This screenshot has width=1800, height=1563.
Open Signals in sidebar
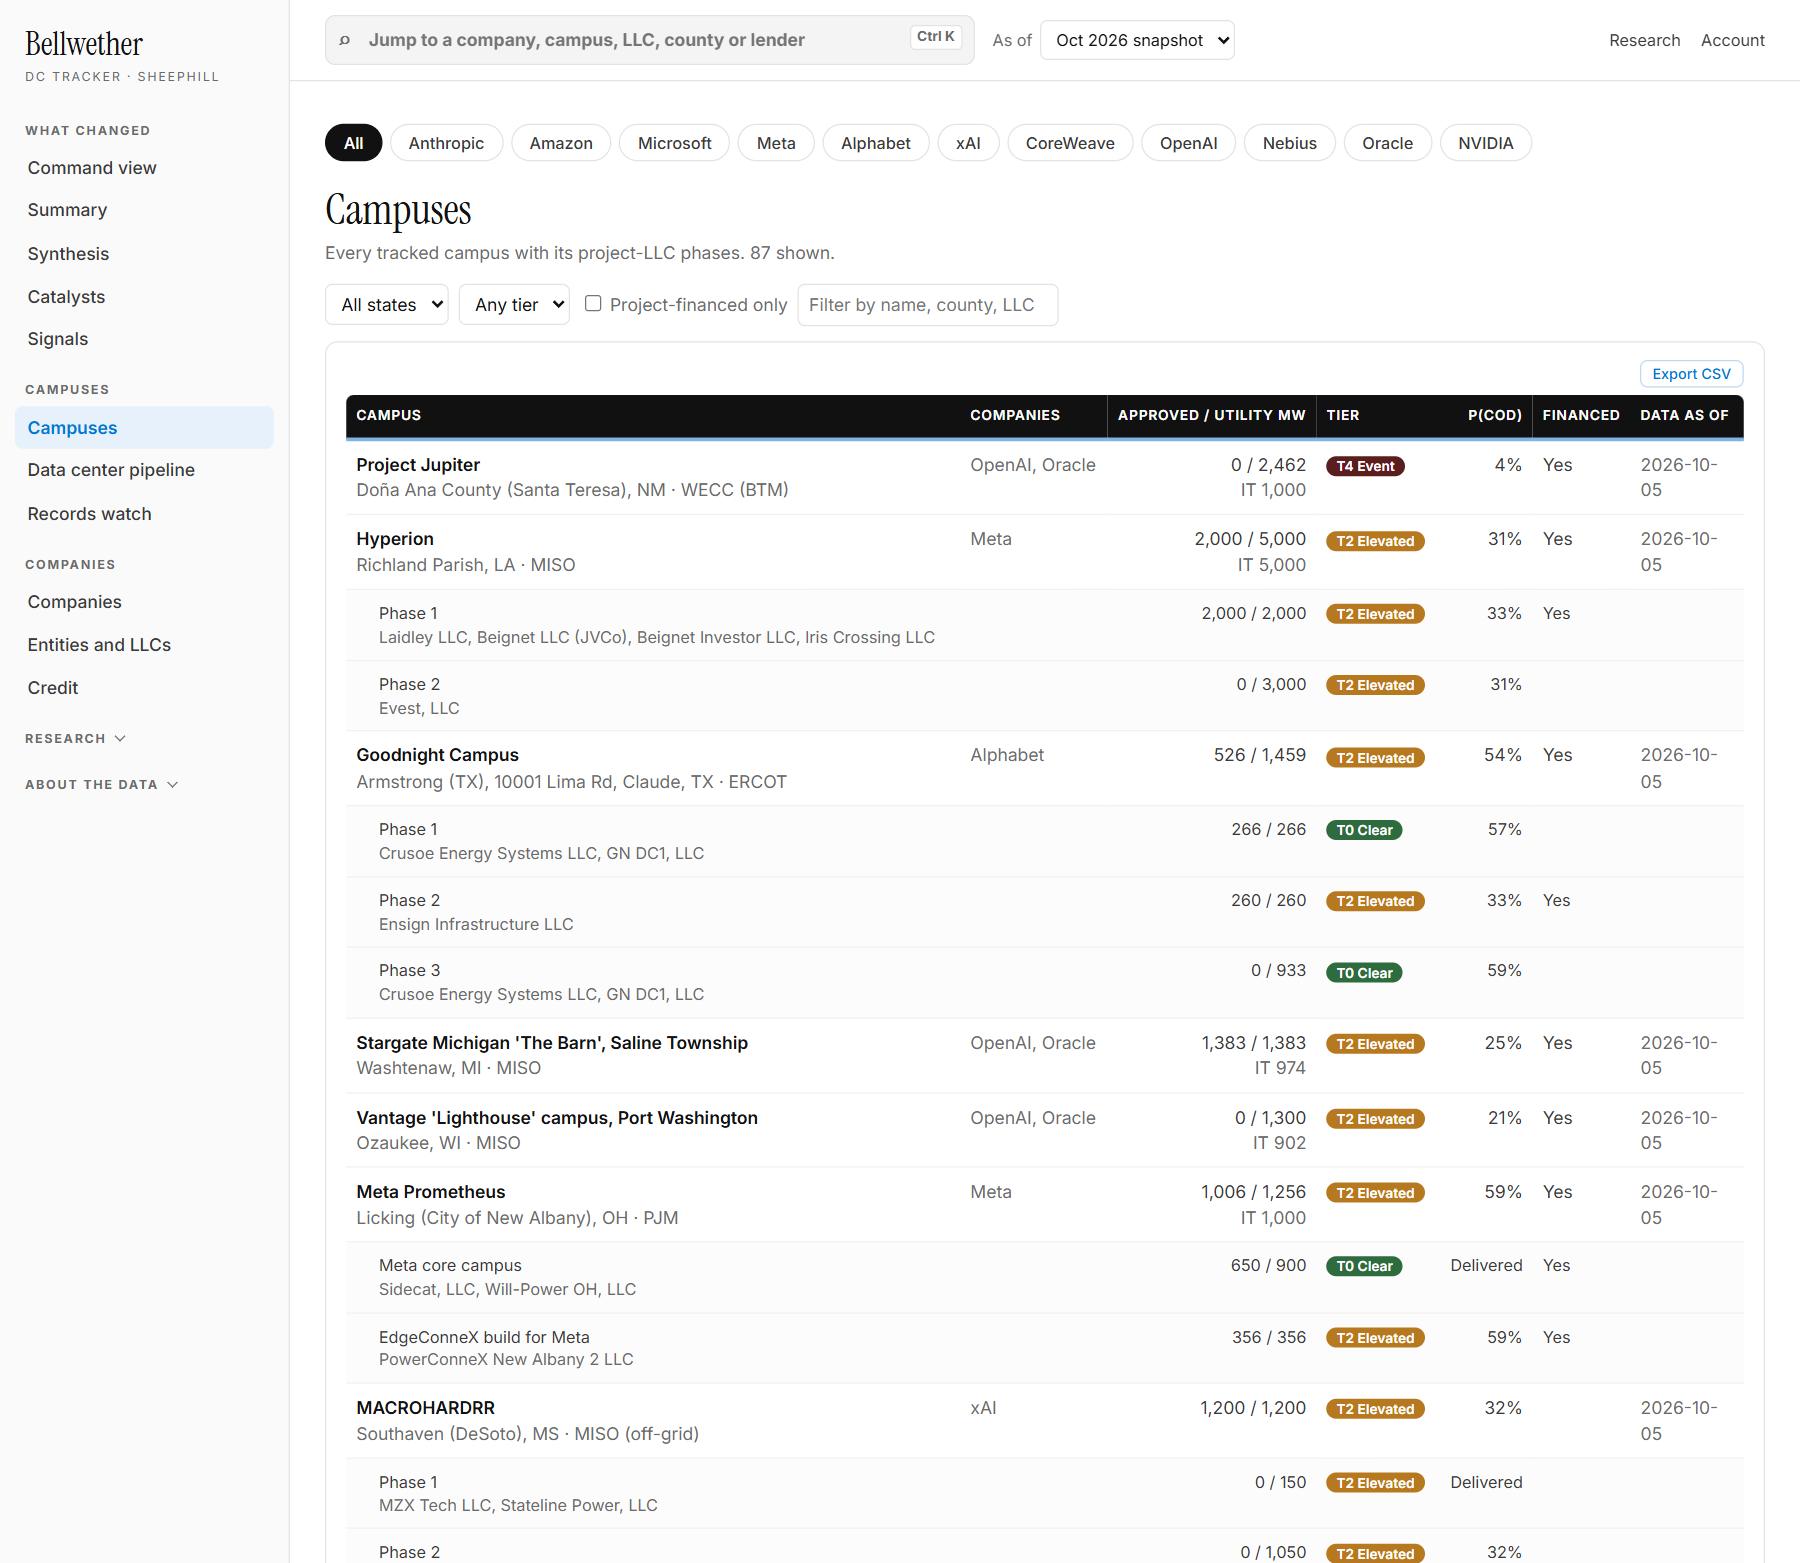click(144, 339)
